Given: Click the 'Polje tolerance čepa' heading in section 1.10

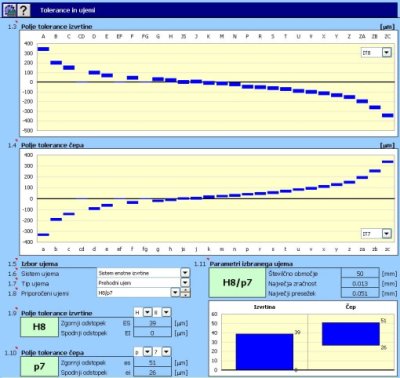Looking at the screenshot, I should (x=52, y=352).
